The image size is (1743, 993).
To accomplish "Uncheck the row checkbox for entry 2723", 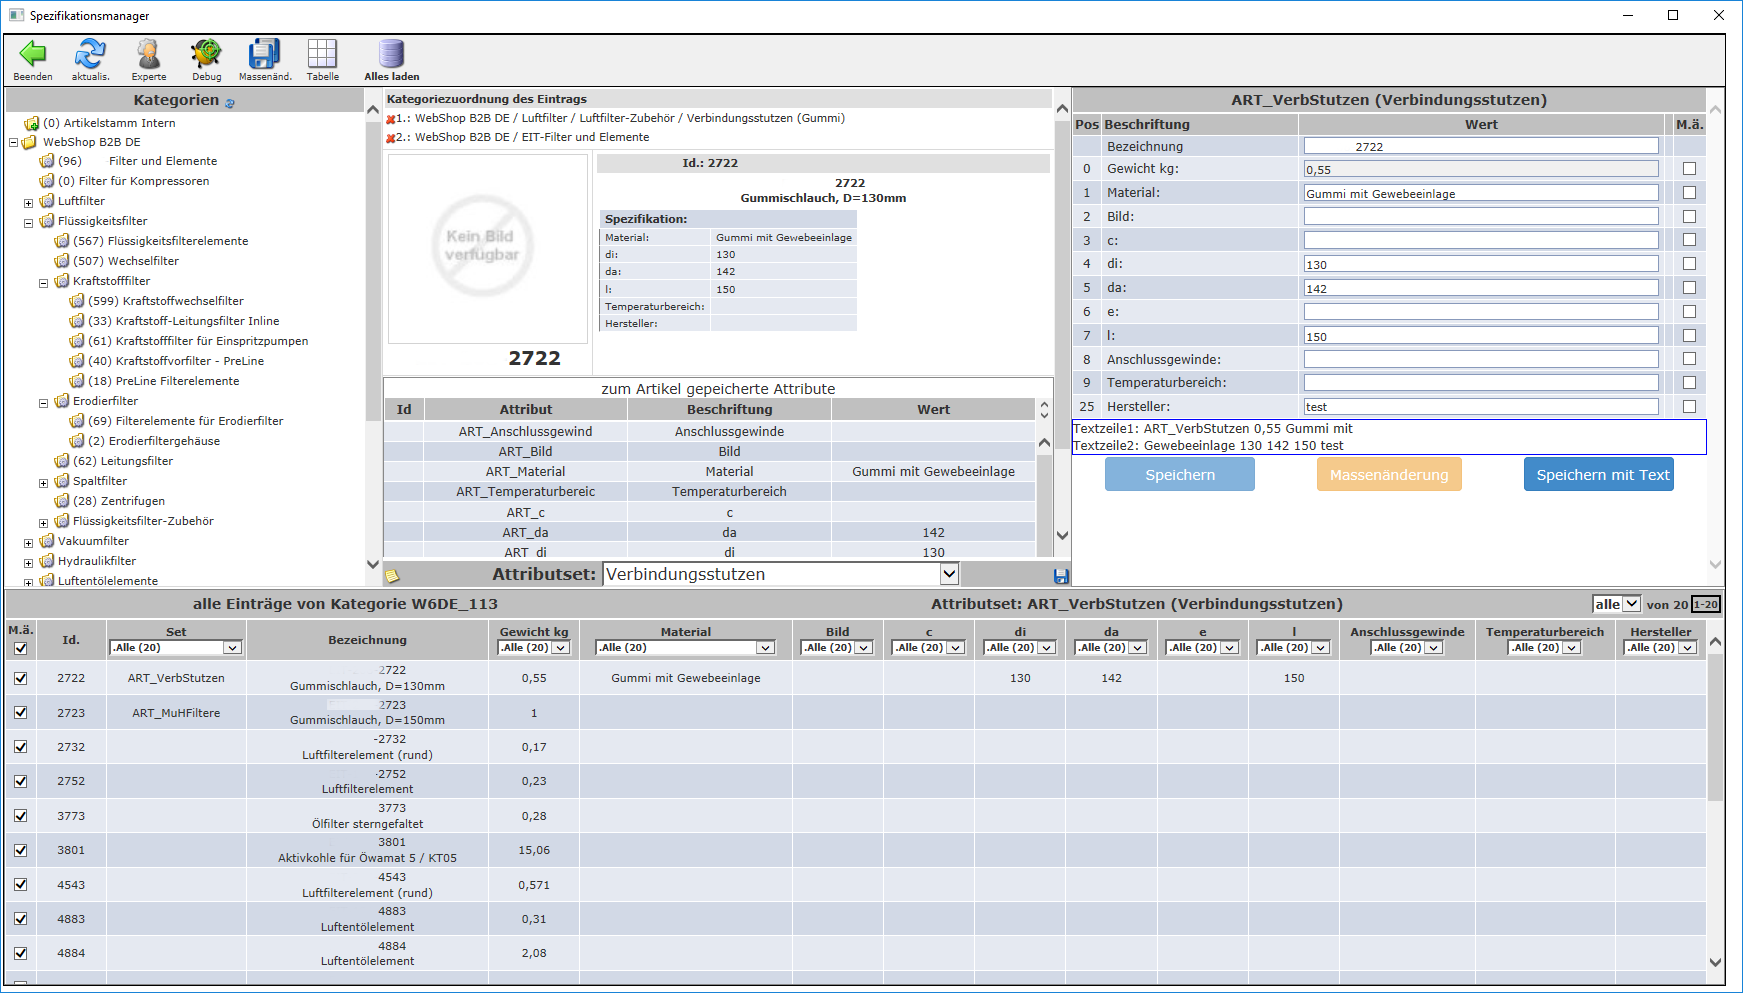I will [x=20, y=713].
